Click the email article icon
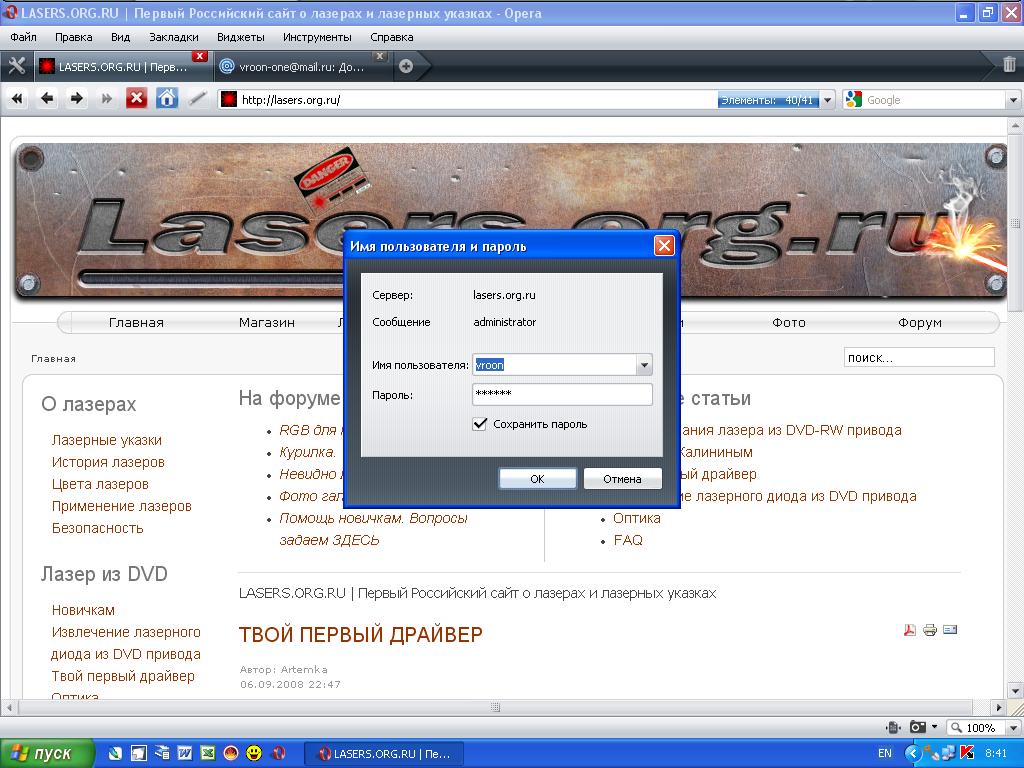The image size is (1024, 768). pos(950,630)
